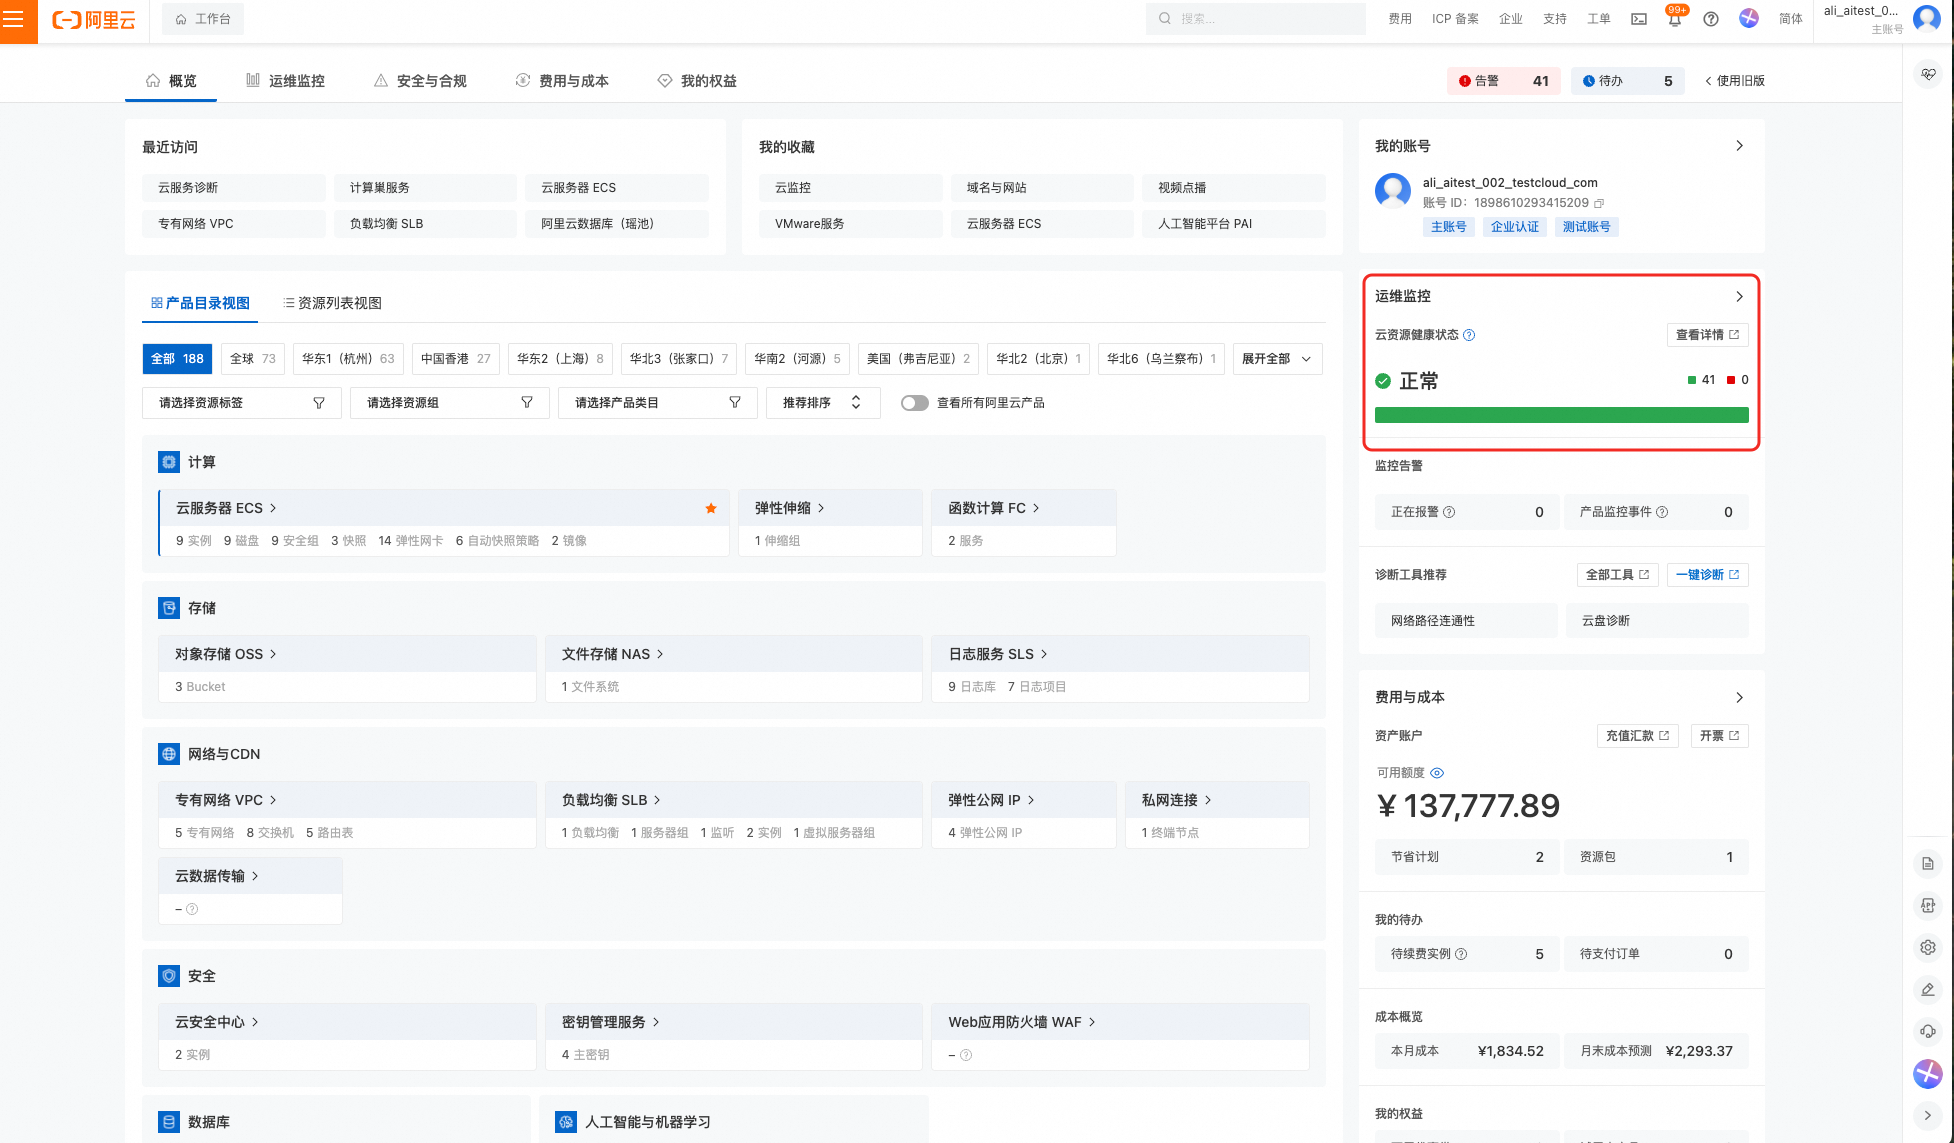Viewport: 1954px width, 1143px height.
Task: Open the 推荐排序 sort dropdown
Action: point(823,403)
